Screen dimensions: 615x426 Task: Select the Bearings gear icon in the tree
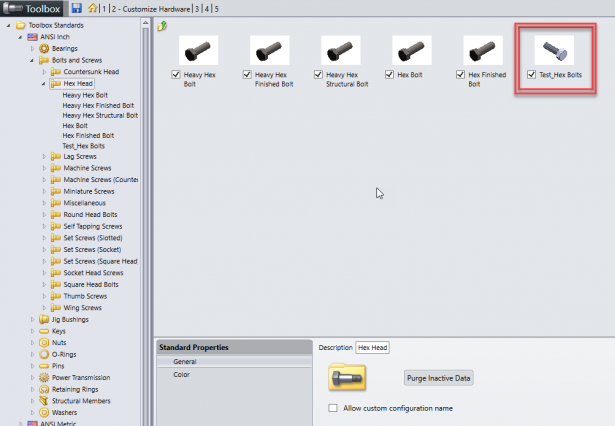coord(44,48)
